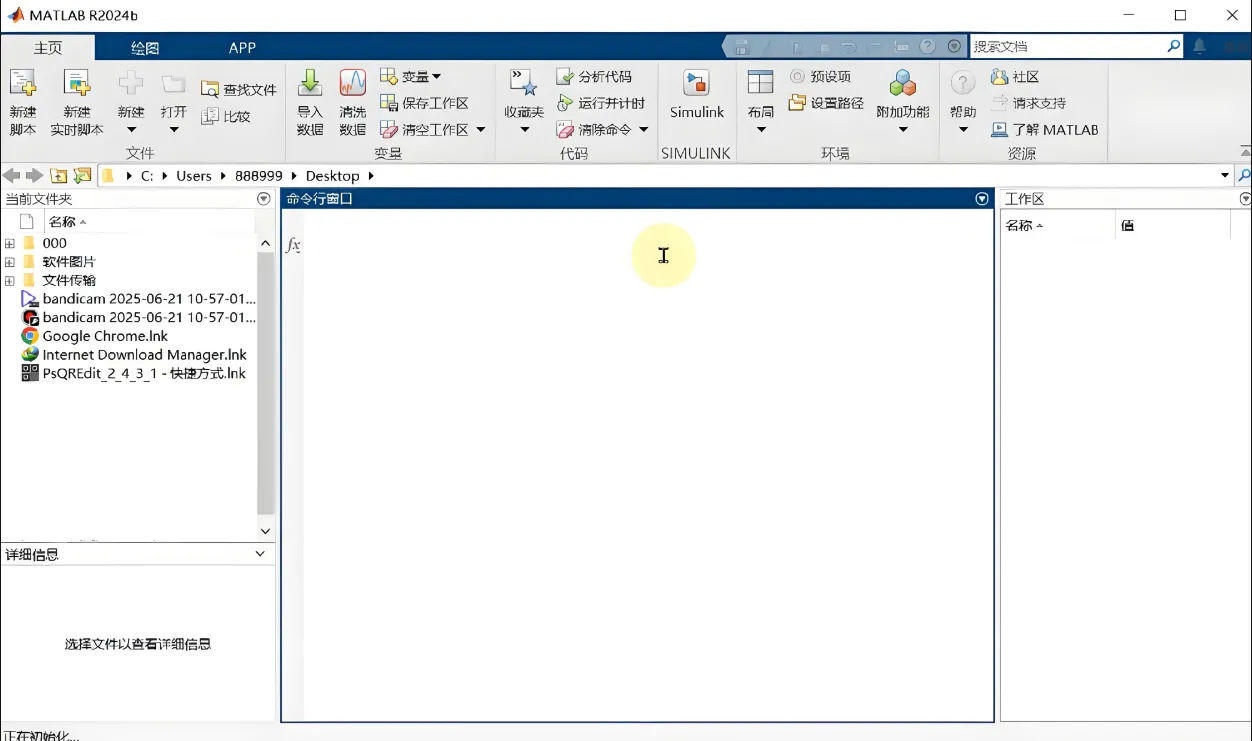
Task: Click Desktop in the address path
Action: point(332,176)
